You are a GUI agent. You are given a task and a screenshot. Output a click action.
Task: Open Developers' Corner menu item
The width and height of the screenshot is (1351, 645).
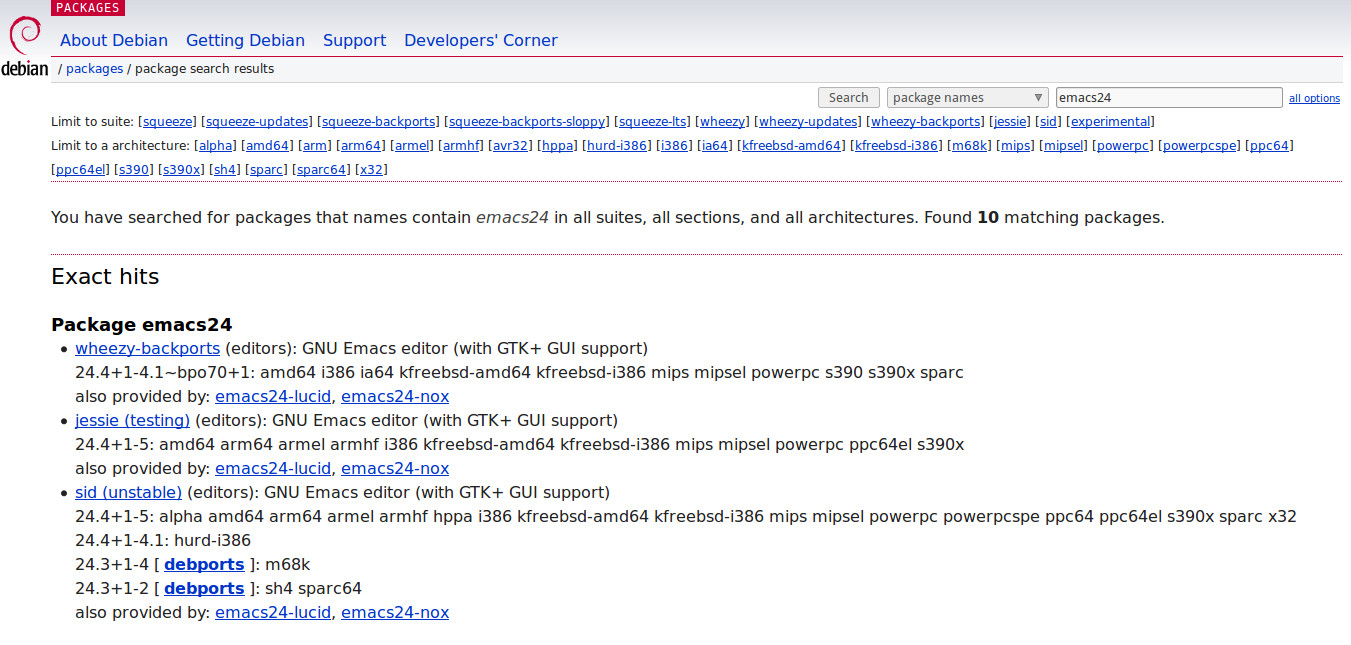coord(480,41)
